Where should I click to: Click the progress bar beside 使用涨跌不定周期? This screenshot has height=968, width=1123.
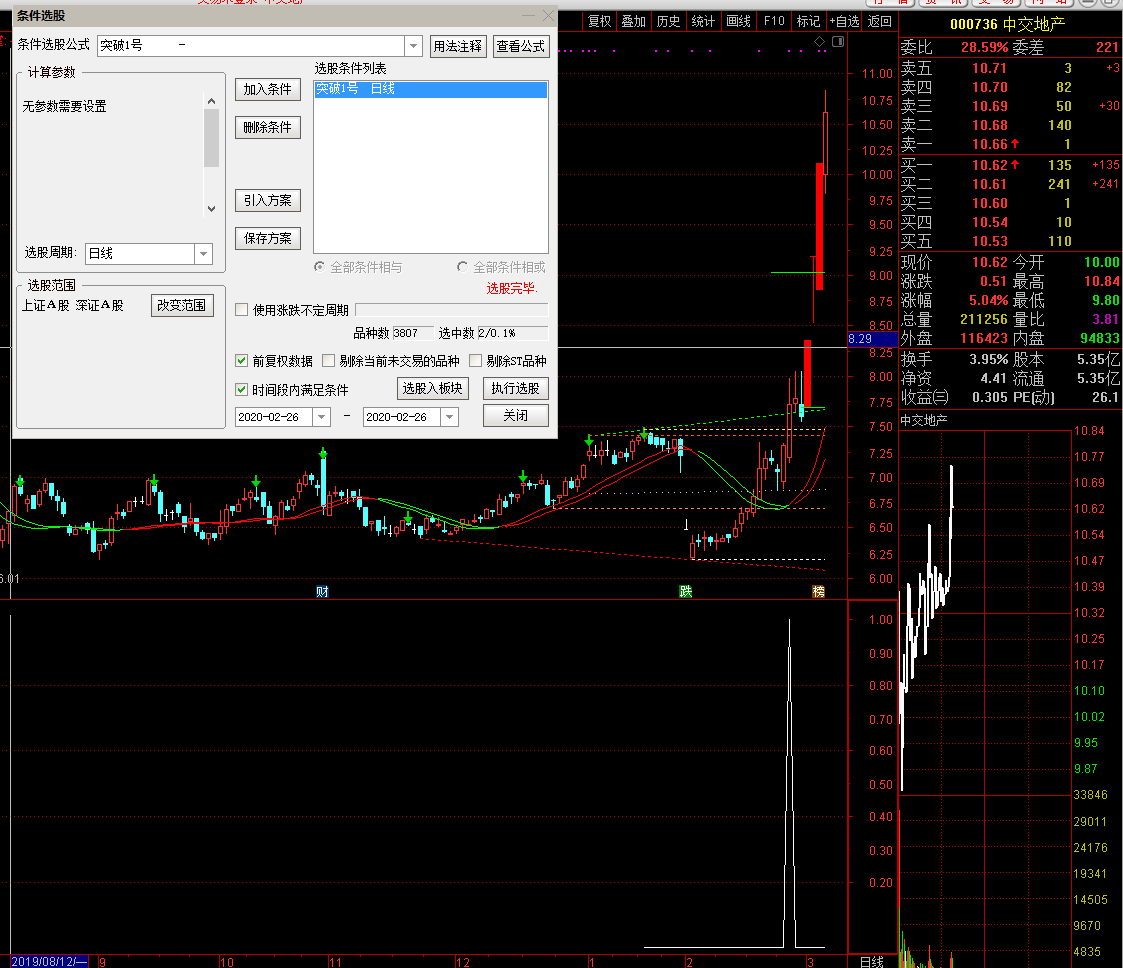coord(451,309)
